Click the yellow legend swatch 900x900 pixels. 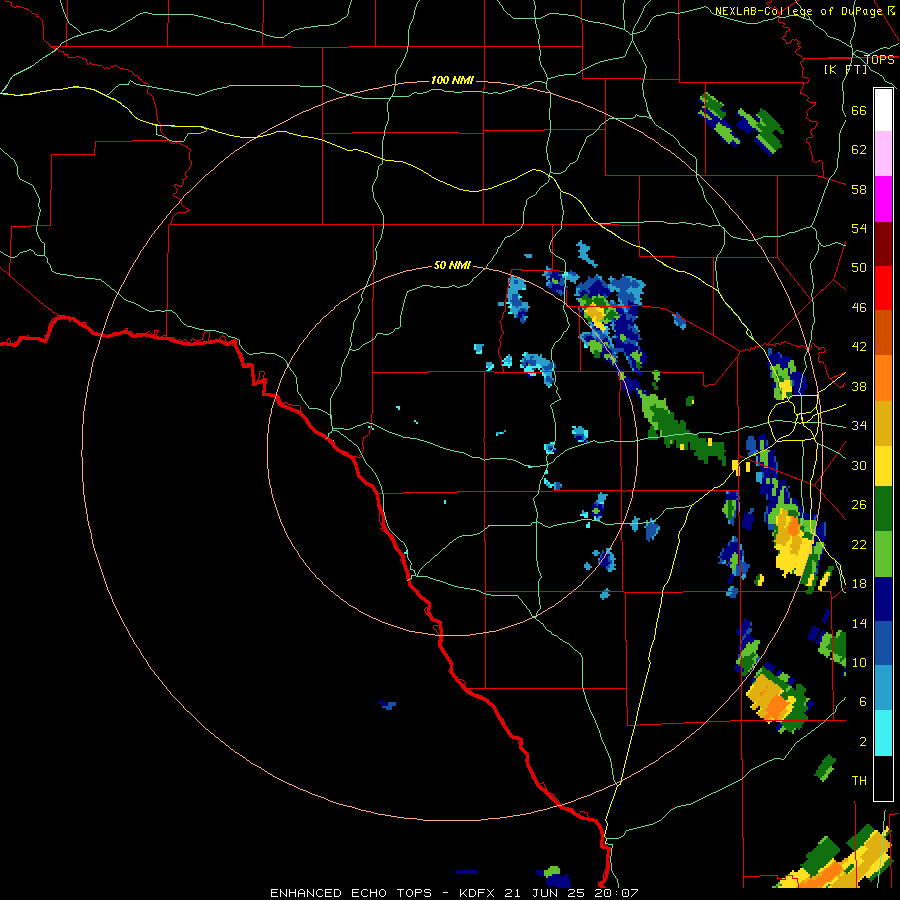[x=883, y=465]
